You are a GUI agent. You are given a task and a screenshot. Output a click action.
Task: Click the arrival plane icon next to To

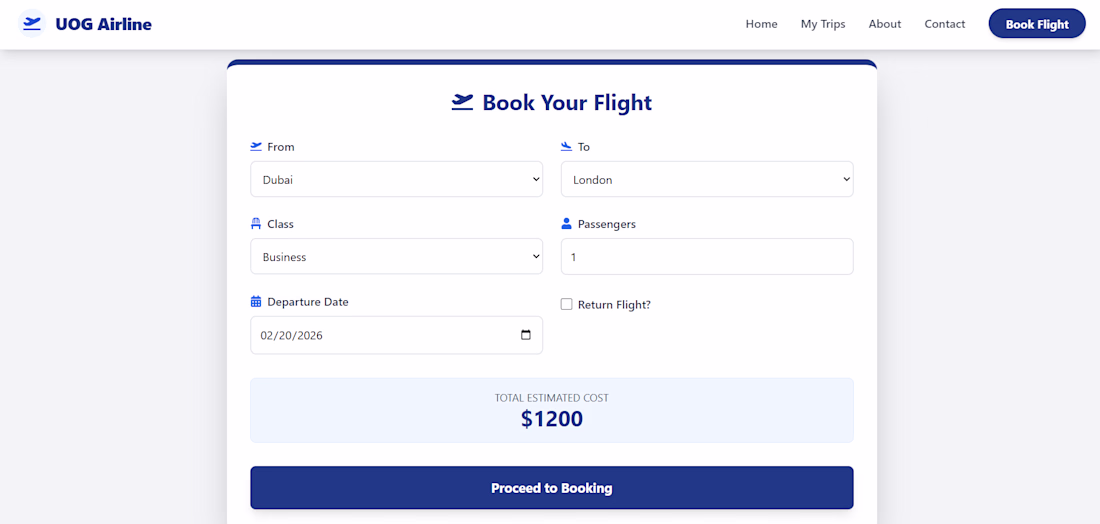[x=566, y=146]
